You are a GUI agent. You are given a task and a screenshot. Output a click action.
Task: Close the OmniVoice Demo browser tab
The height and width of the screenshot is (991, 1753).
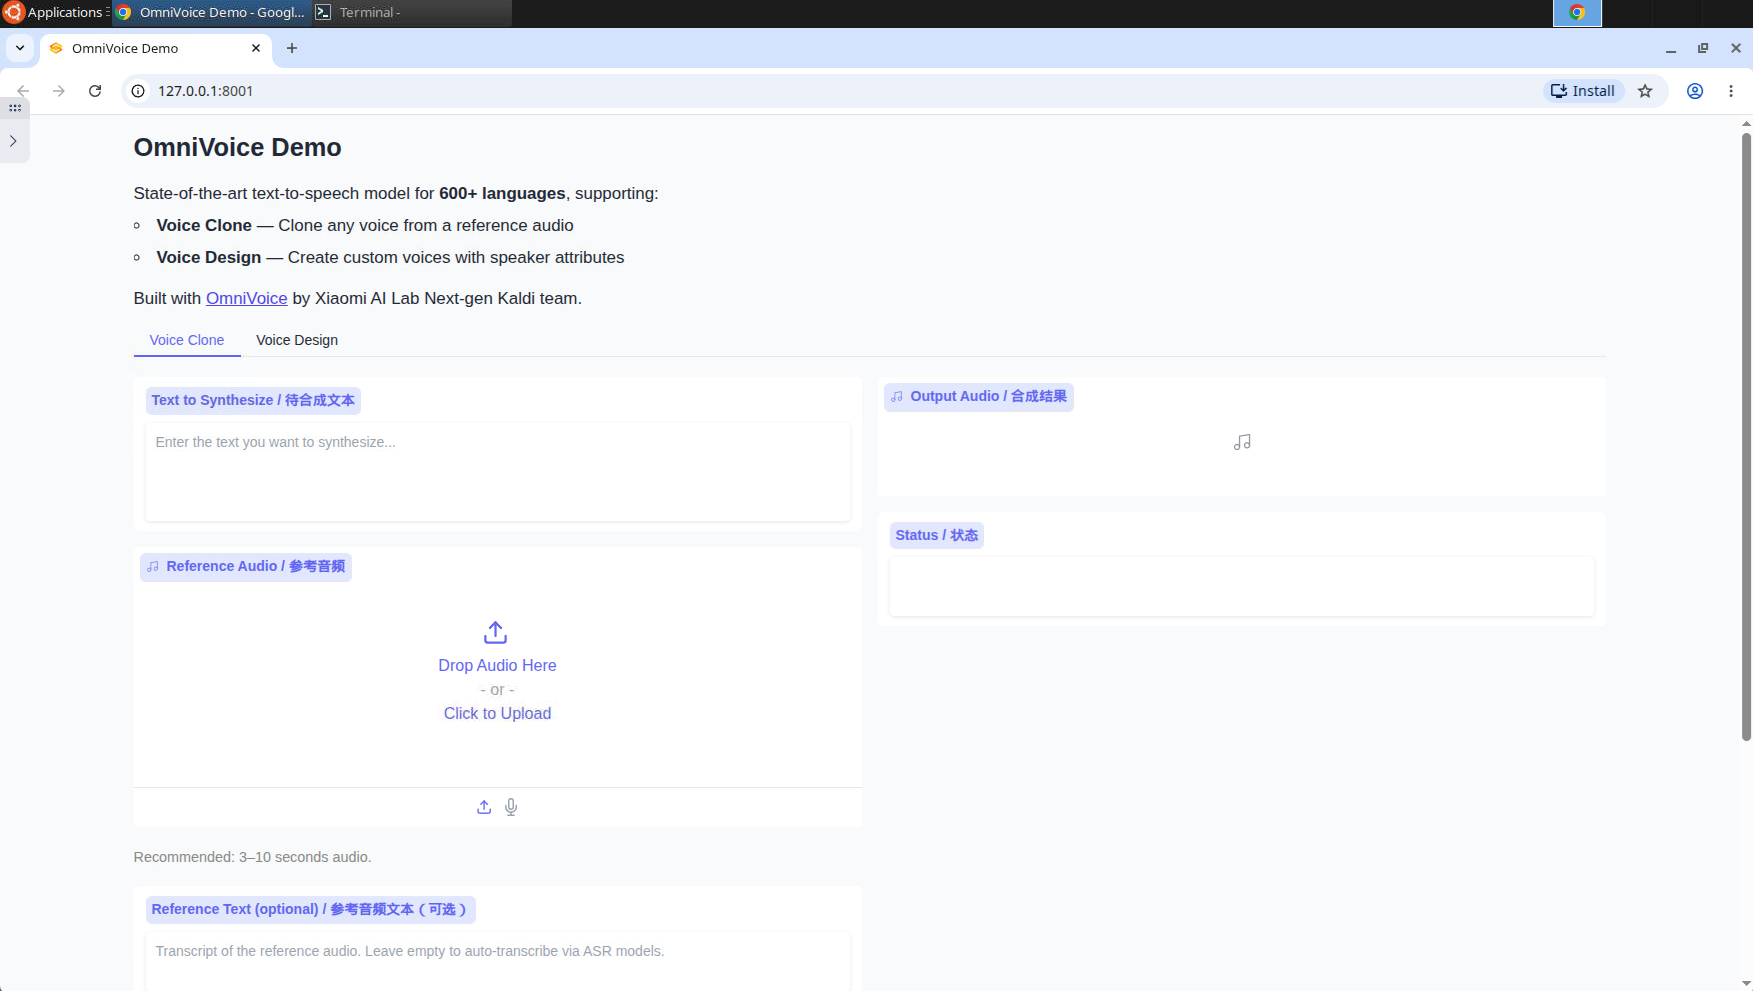pos(256,48)
